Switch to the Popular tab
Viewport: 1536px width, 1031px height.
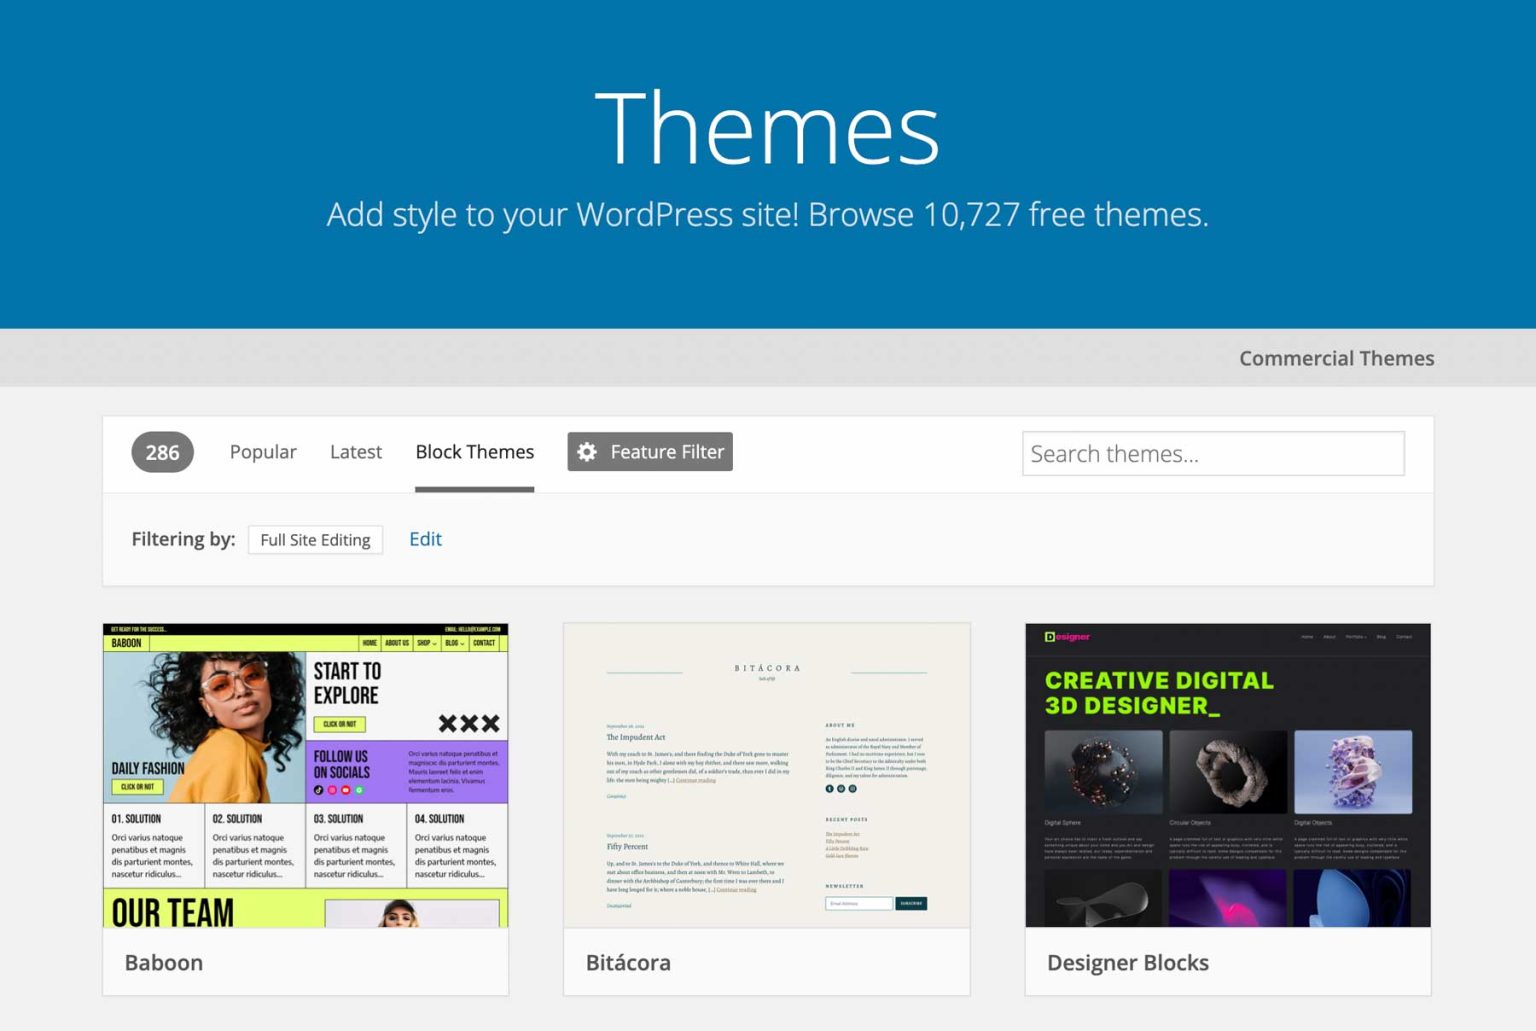(263, 452)
